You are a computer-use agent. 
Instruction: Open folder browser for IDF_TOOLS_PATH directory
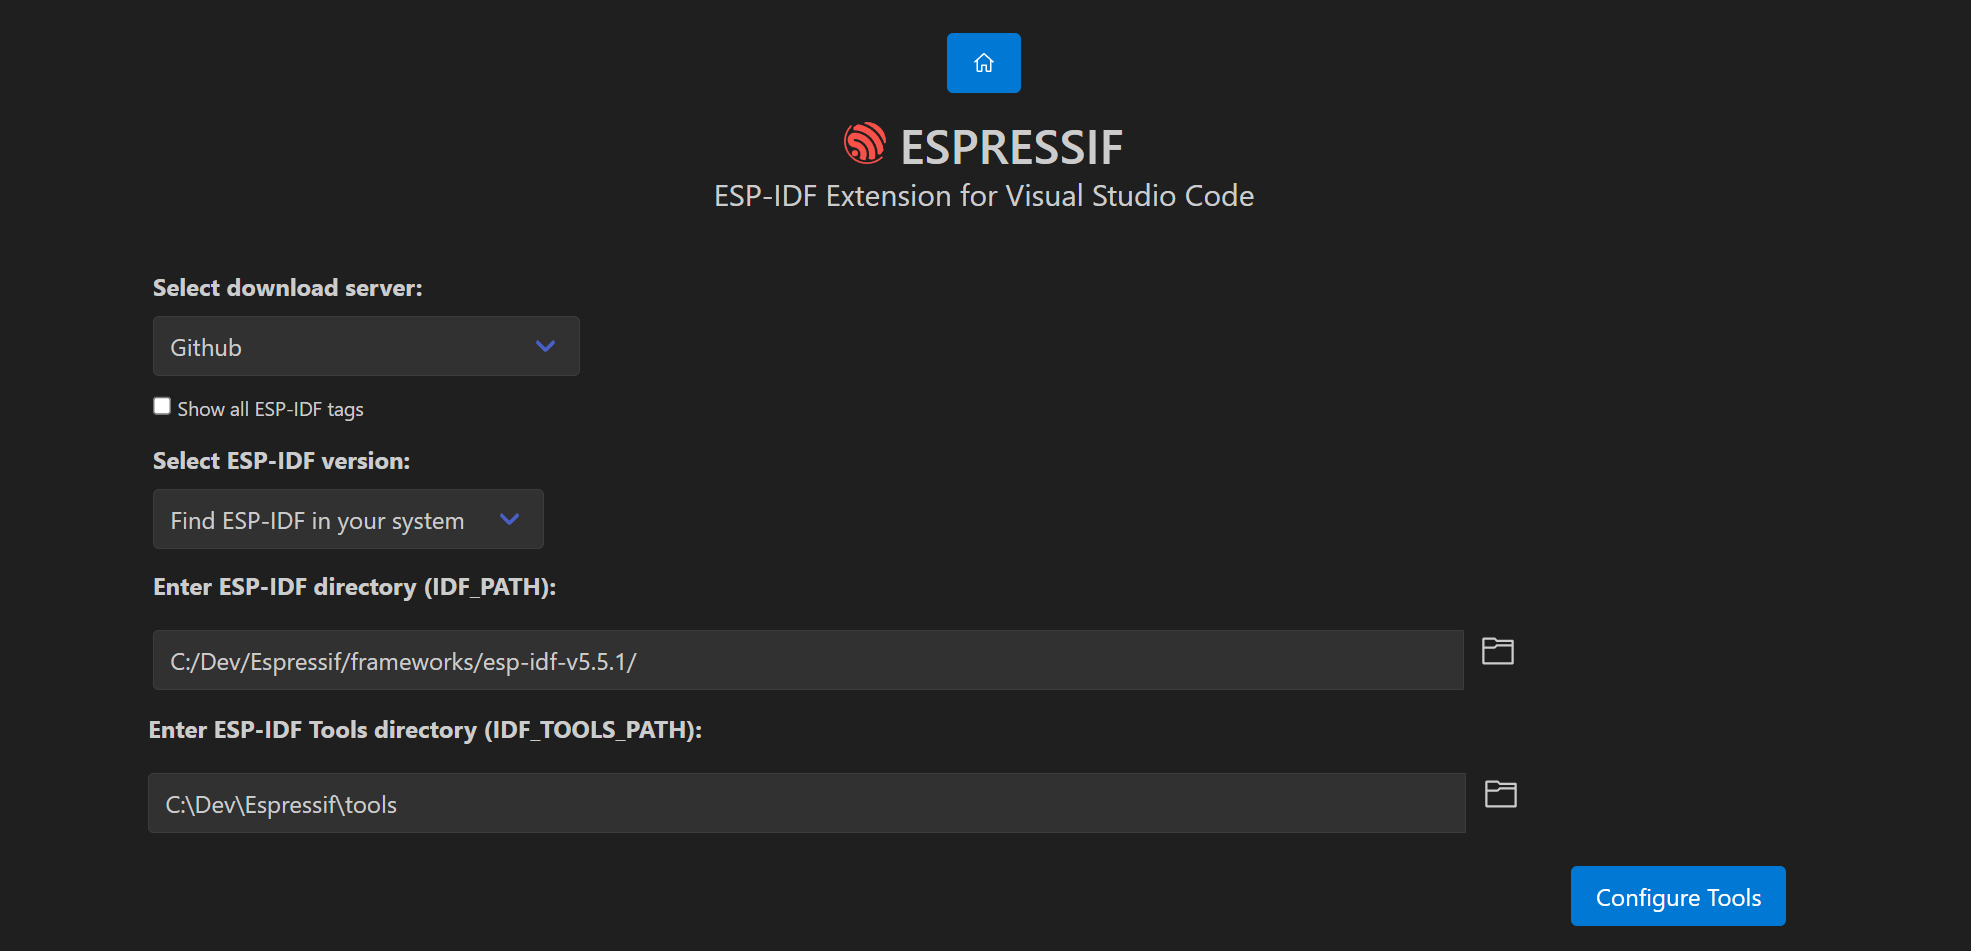tap(1500, 794)
